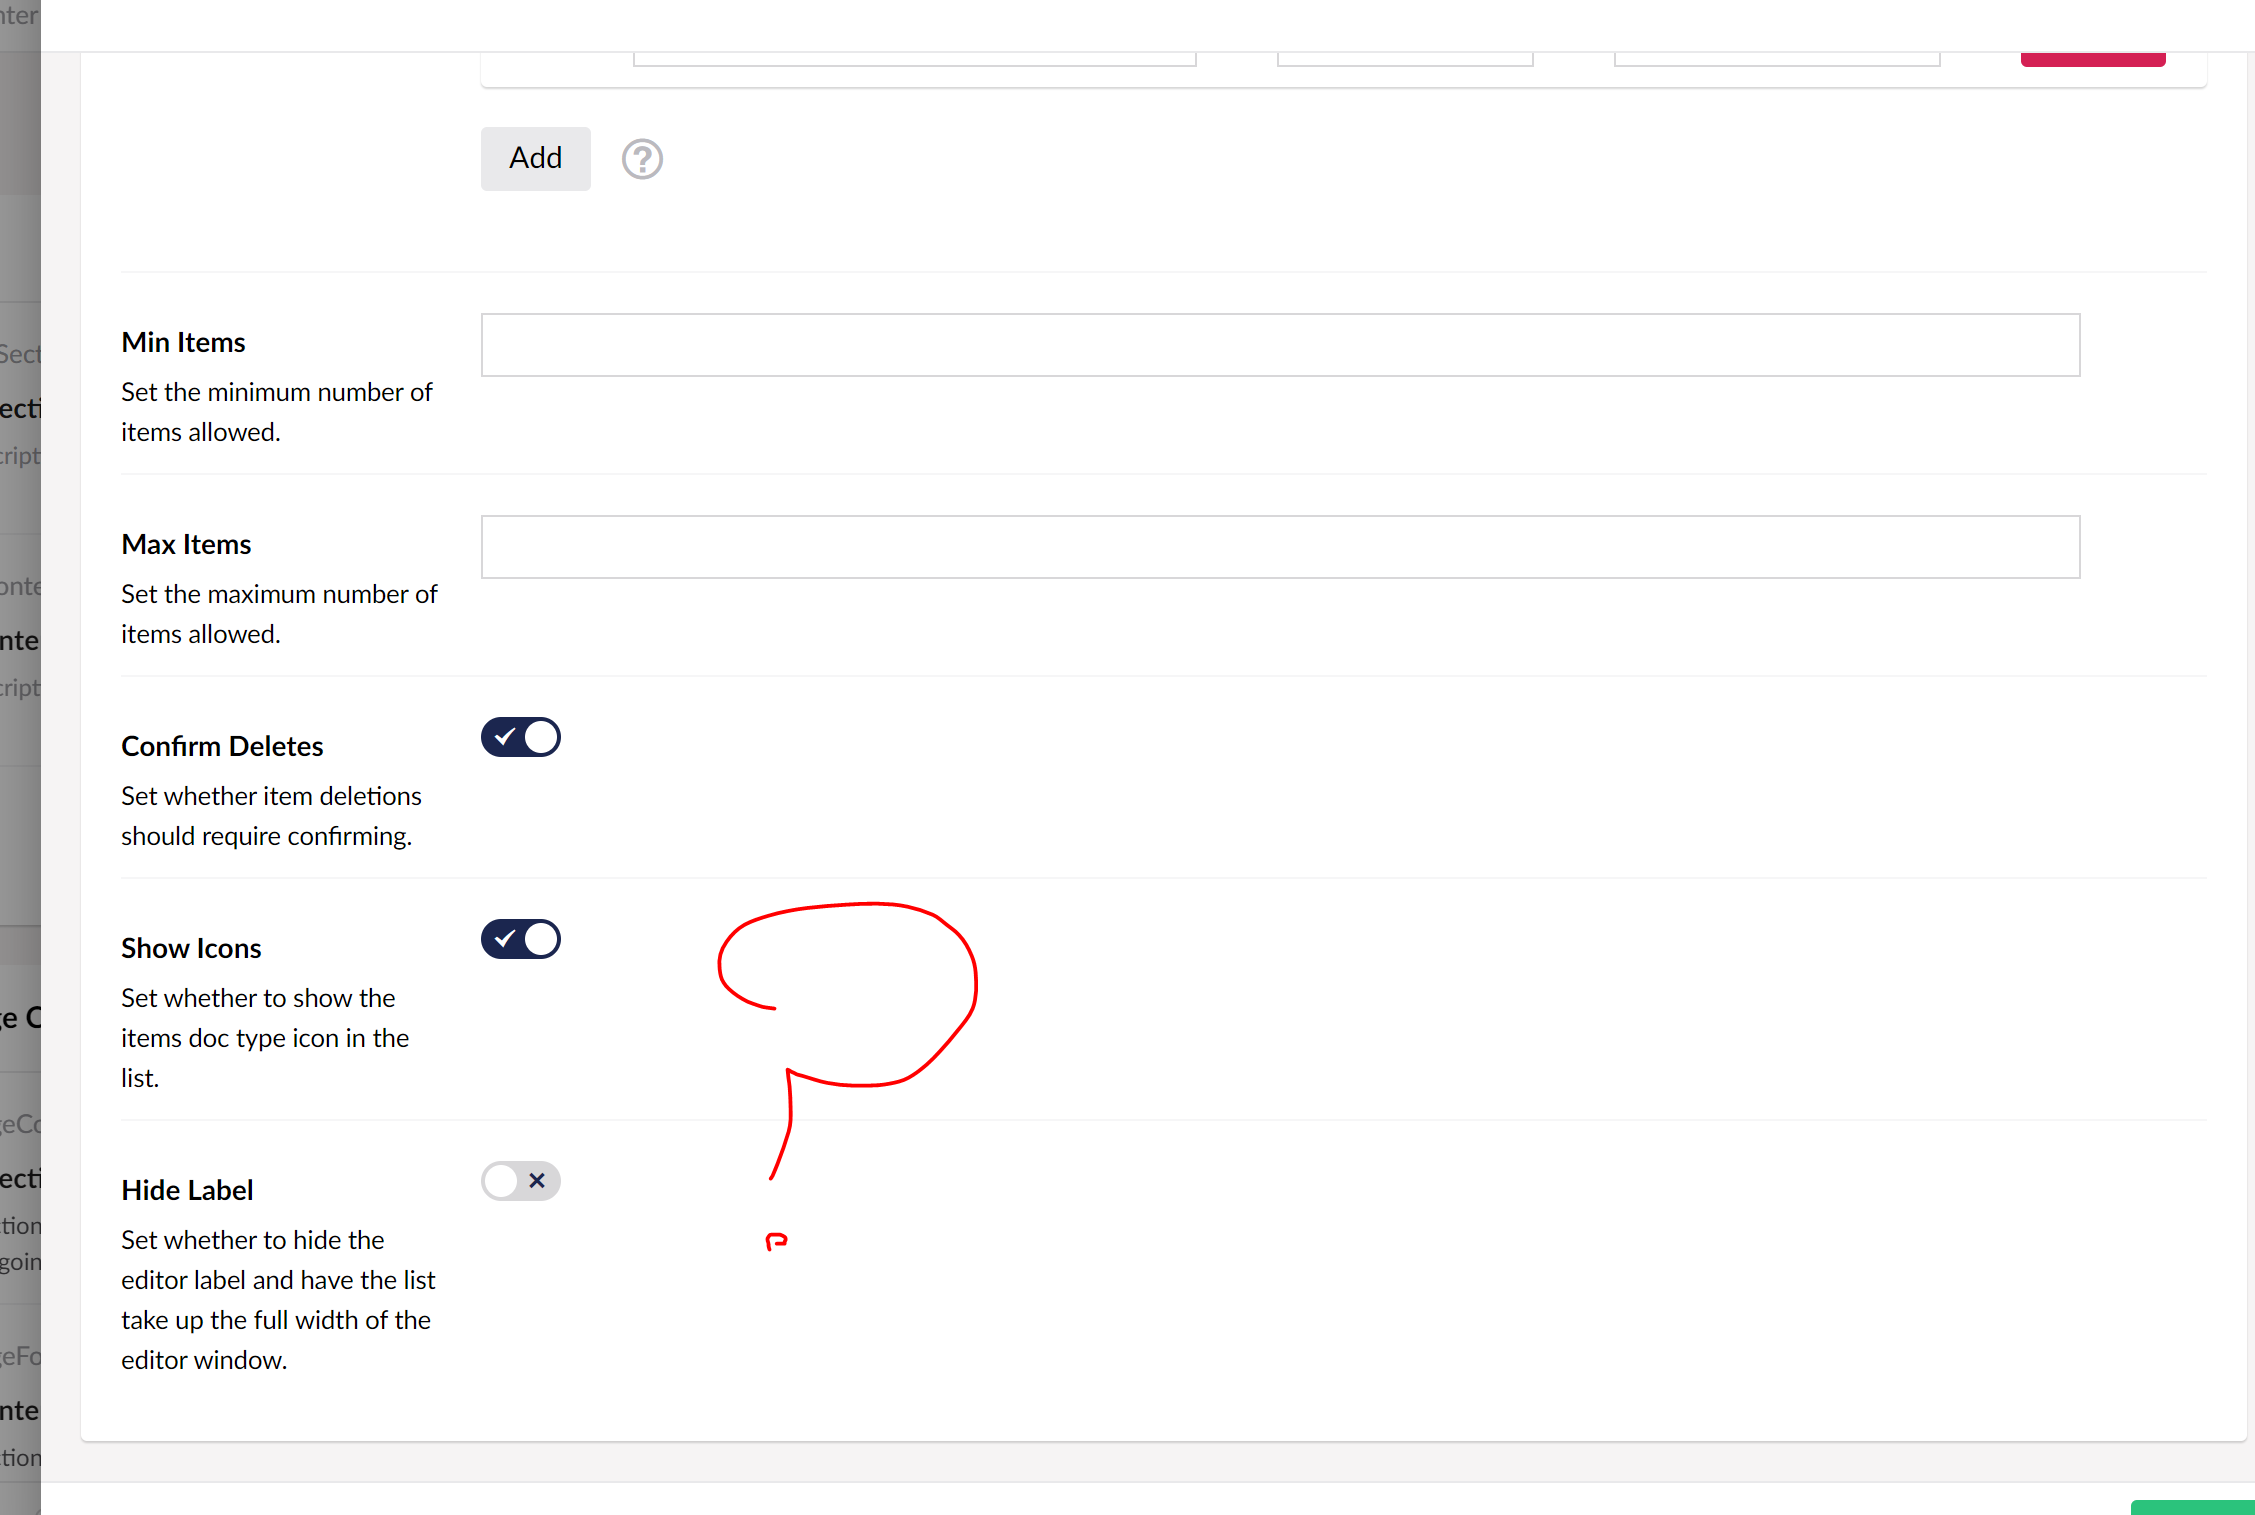Click the Min Items label

point(183,343)
